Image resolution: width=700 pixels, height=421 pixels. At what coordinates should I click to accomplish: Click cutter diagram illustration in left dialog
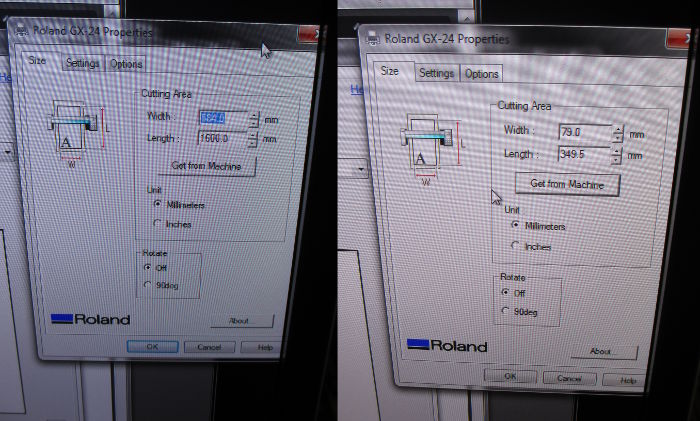point(78,134)
